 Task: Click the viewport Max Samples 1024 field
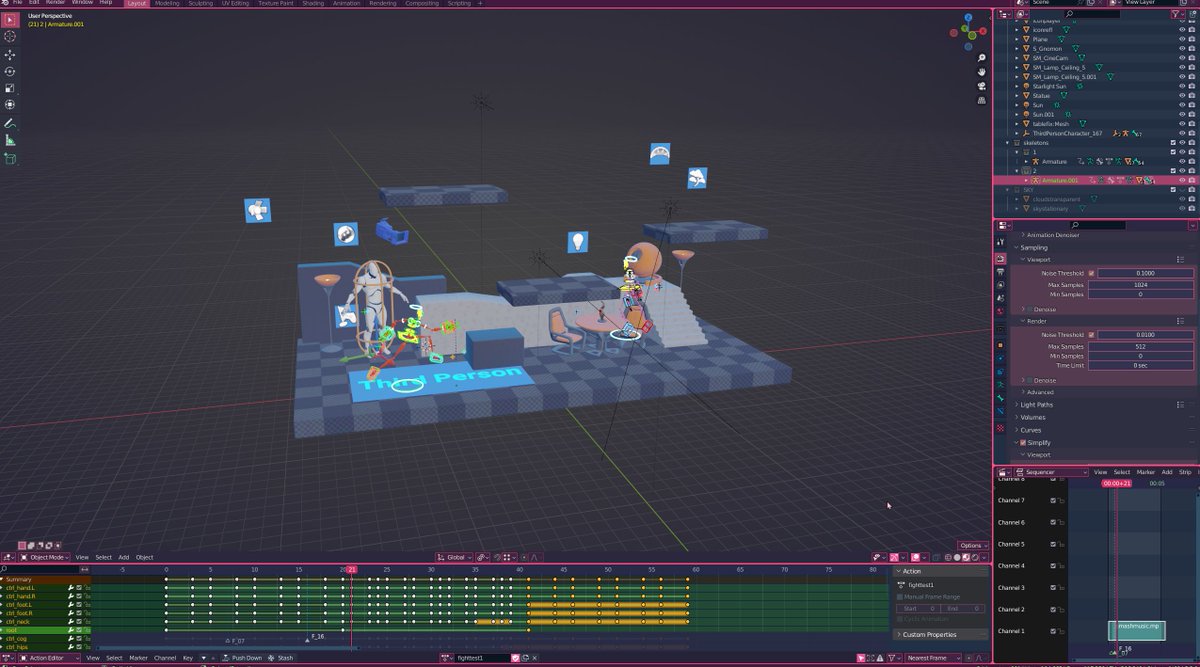click(1141, 285)
